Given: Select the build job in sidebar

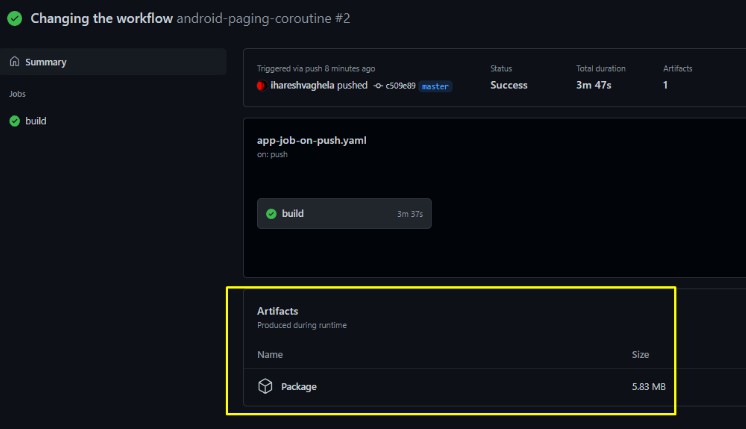Looking at the screenshot, I should pos(36,121).
